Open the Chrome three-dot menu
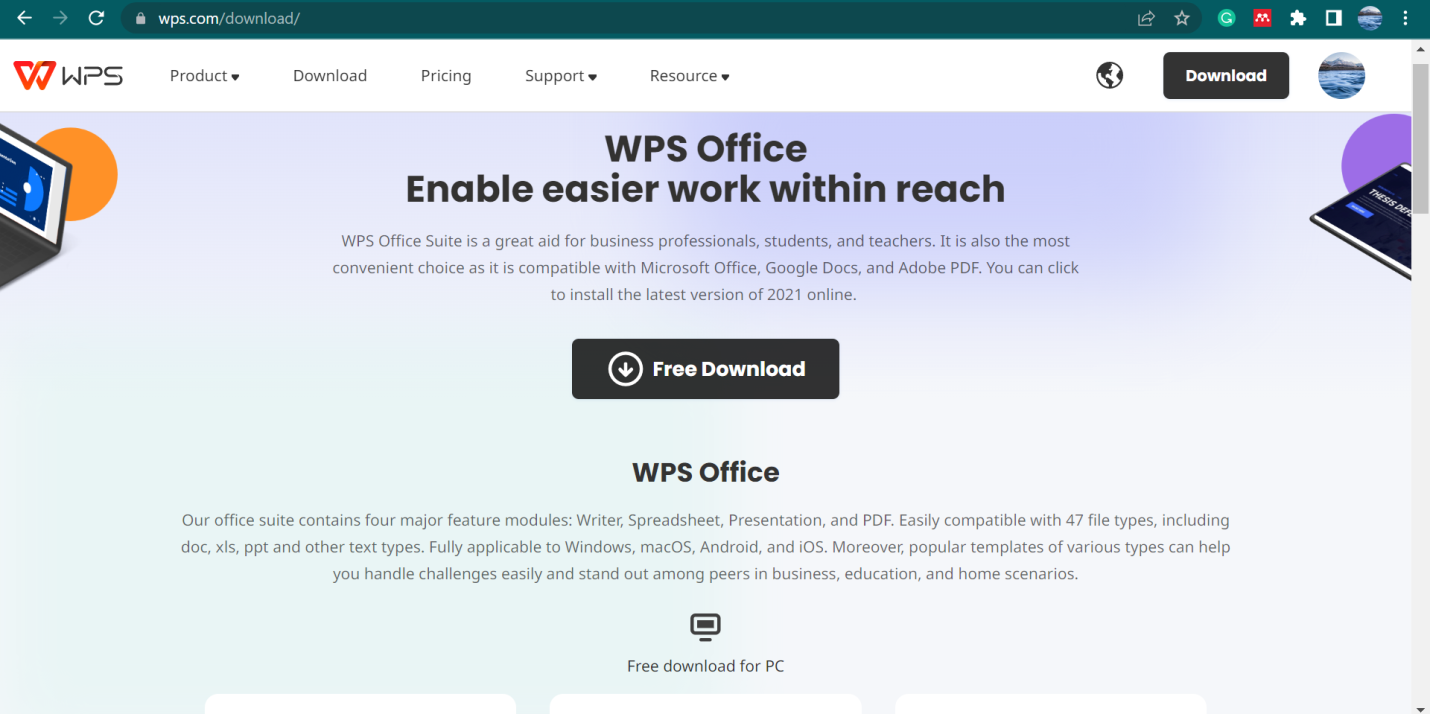Image resolution: width=1430 pixels, height=714 pixels. (x=1405, y=18)
